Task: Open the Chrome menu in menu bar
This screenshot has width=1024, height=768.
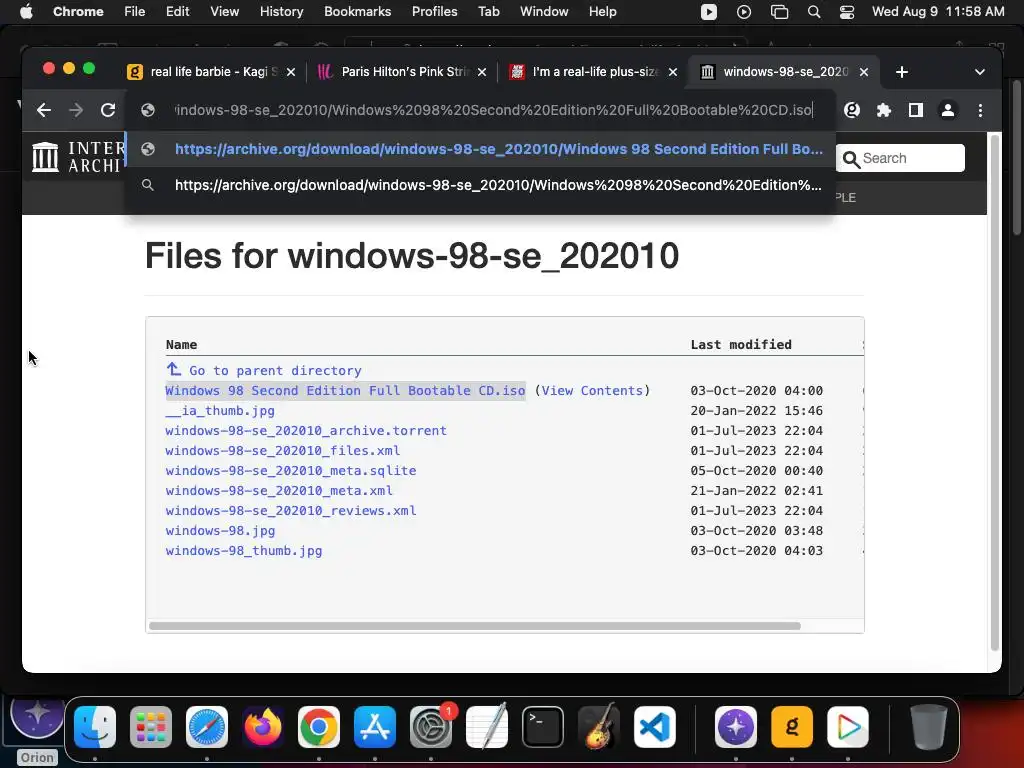Action: [78, 12]
